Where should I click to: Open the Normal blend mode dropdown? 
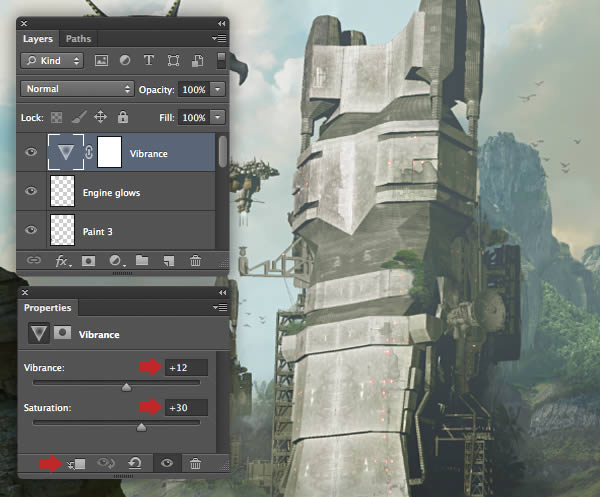pos(77,89)
